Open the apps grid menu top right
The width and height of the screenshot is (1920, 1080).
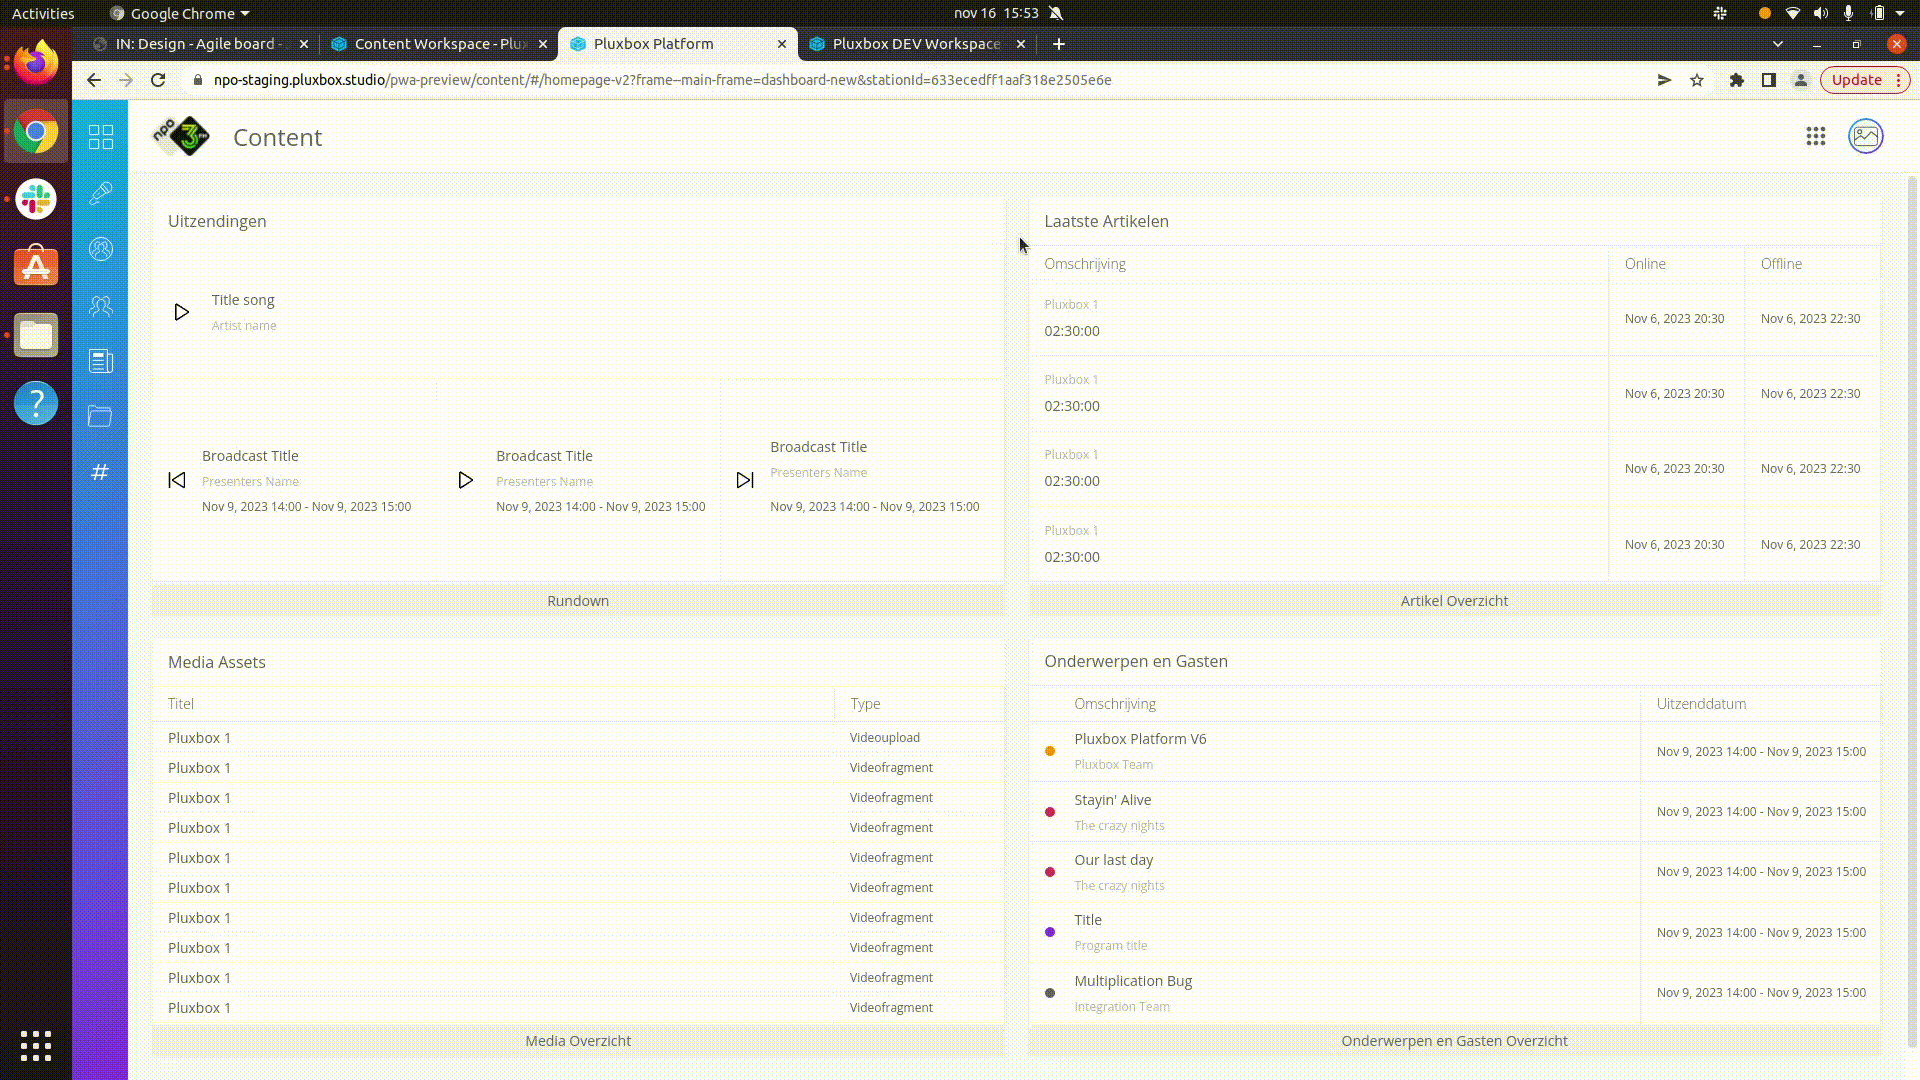pyautogui.click(x=1816, y=137)
